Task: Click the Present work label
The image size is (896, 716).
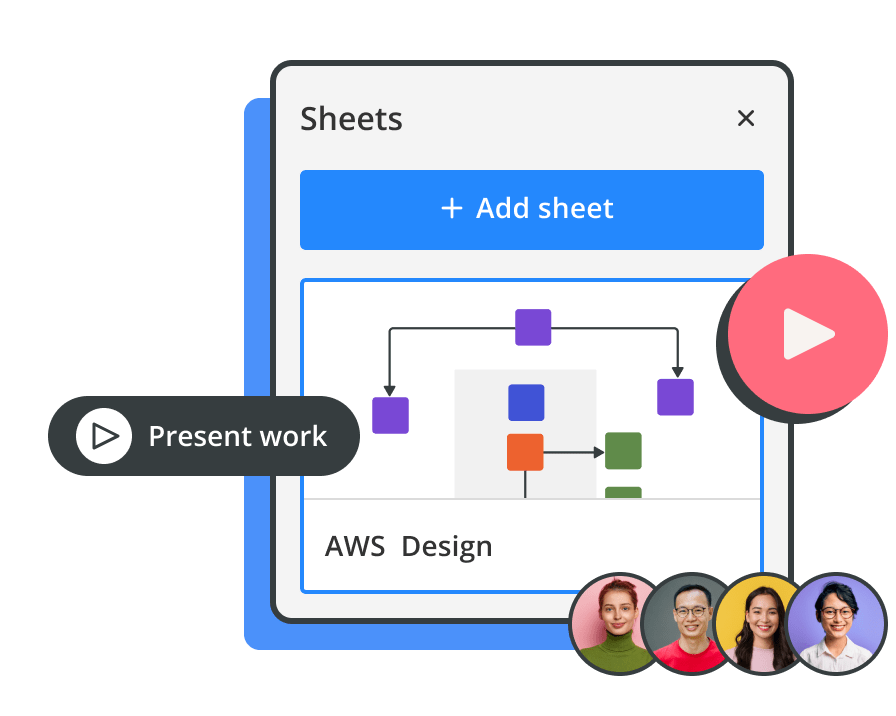Action: (x=237, y=436)
